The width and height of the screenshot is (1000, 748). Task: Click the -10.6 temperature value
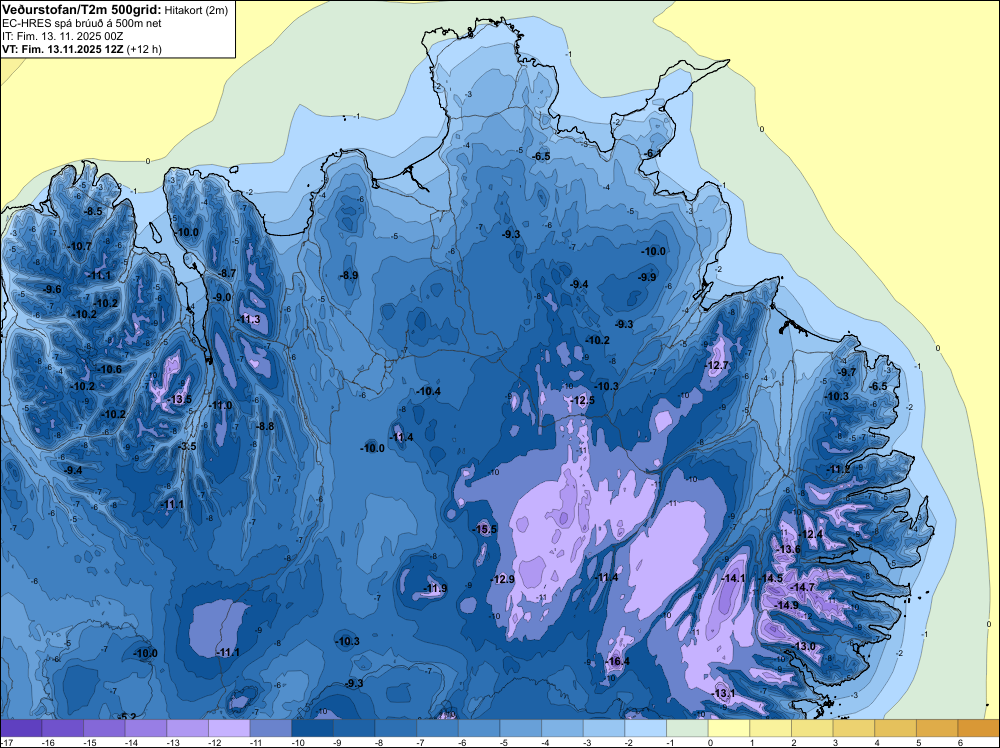point(110,369)
